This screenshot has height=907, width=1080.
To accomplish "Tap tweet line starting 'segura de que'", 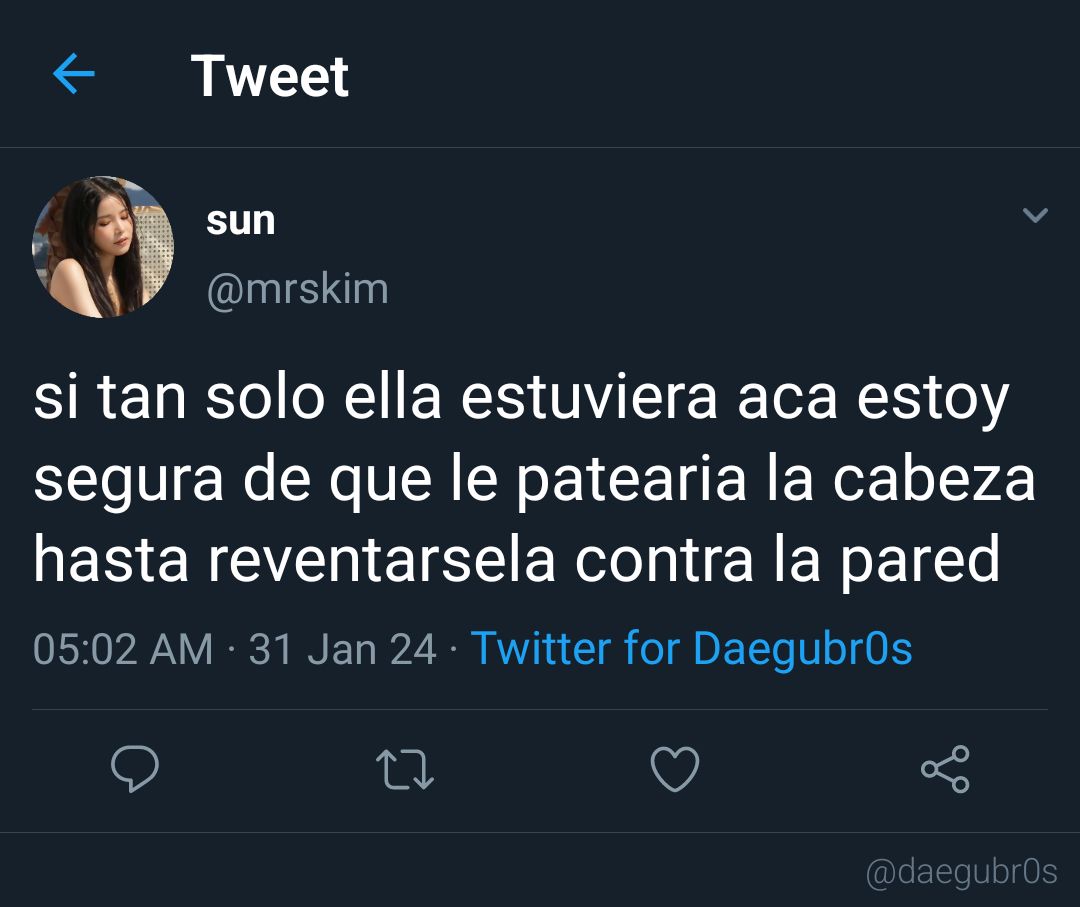I will pos(534,480).
